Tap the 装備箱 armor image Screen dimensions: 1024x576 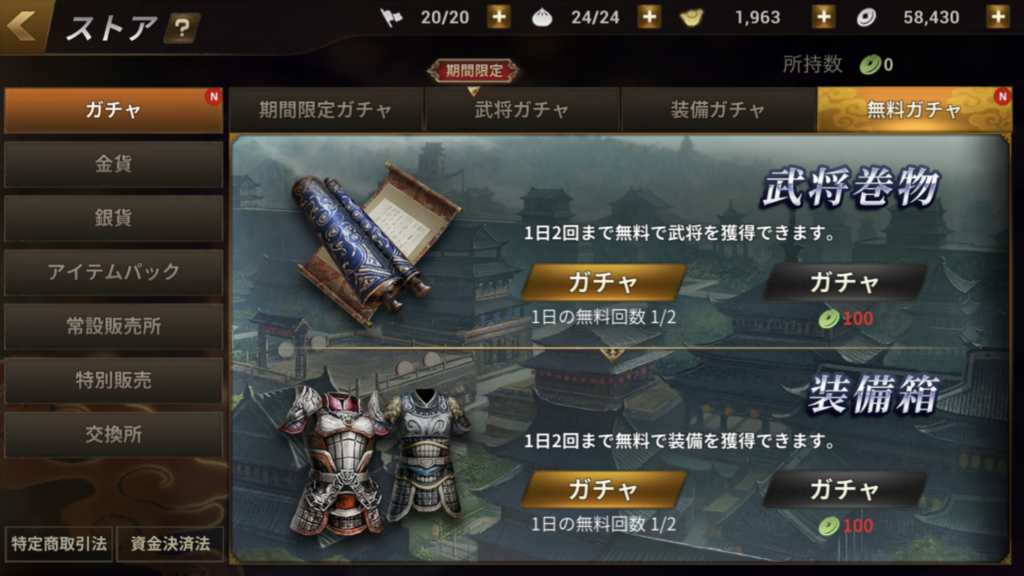point(374,457)
